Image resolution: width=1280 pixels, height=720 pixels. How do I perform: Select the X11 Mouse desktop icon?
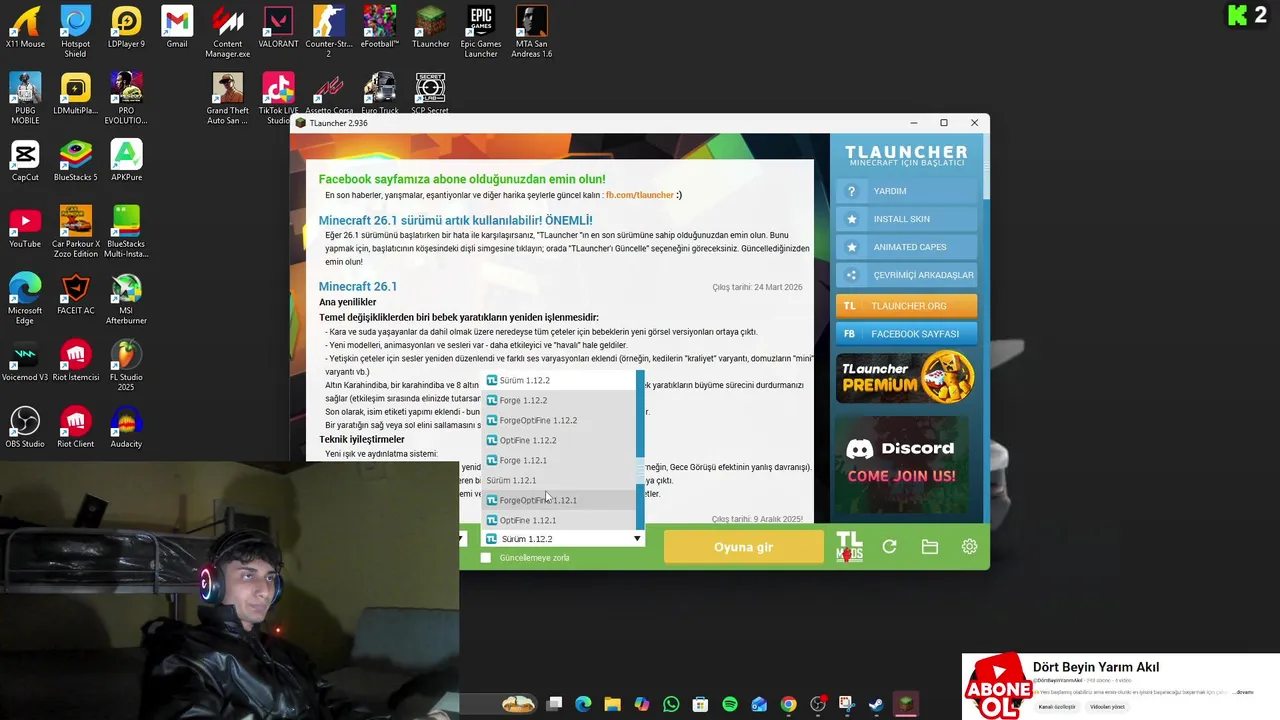click(25, 27)
